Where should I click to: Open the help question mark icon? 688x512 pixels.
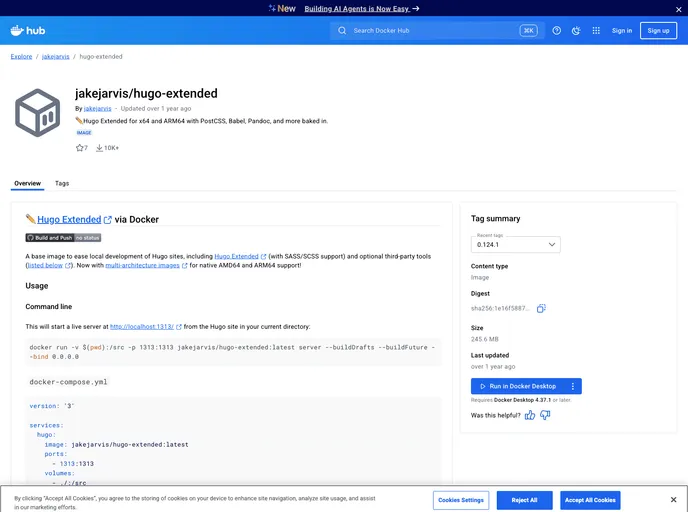click(556, 31)
